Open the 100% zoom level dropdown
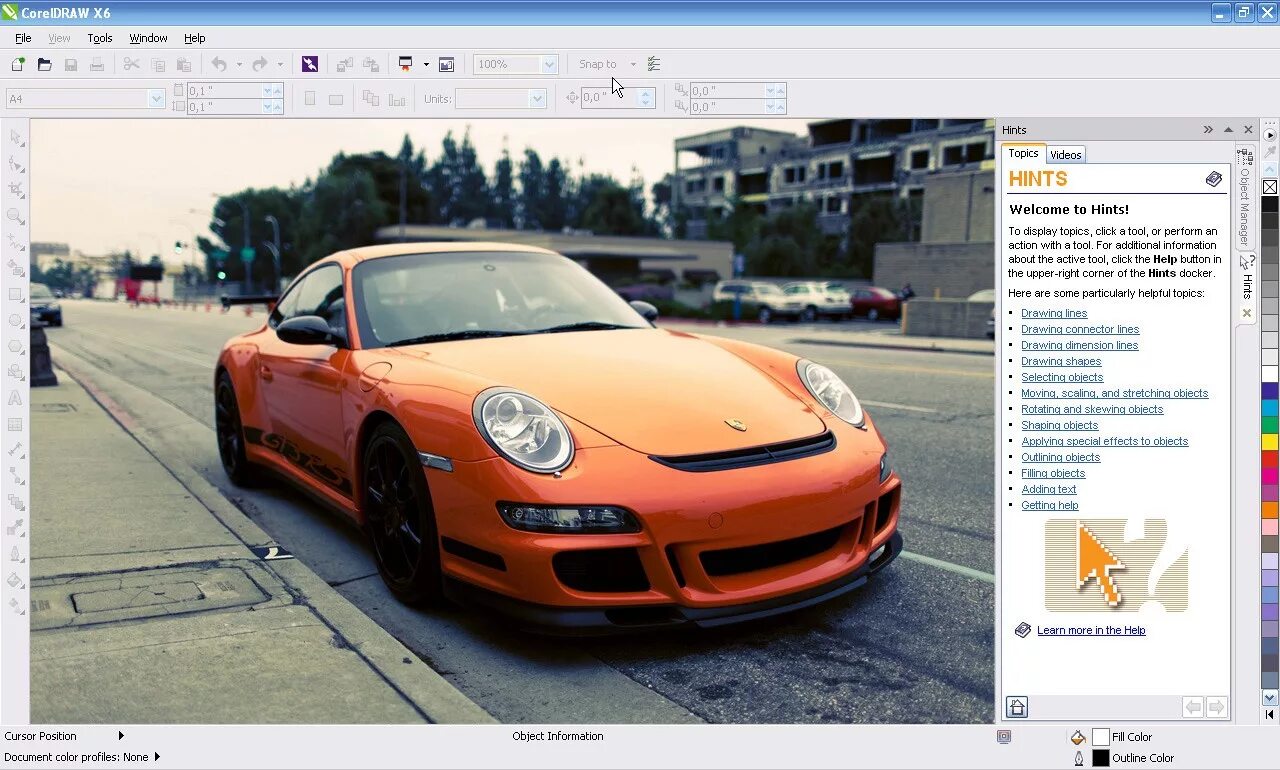The image size is (1280, 770). pos(548,64)
